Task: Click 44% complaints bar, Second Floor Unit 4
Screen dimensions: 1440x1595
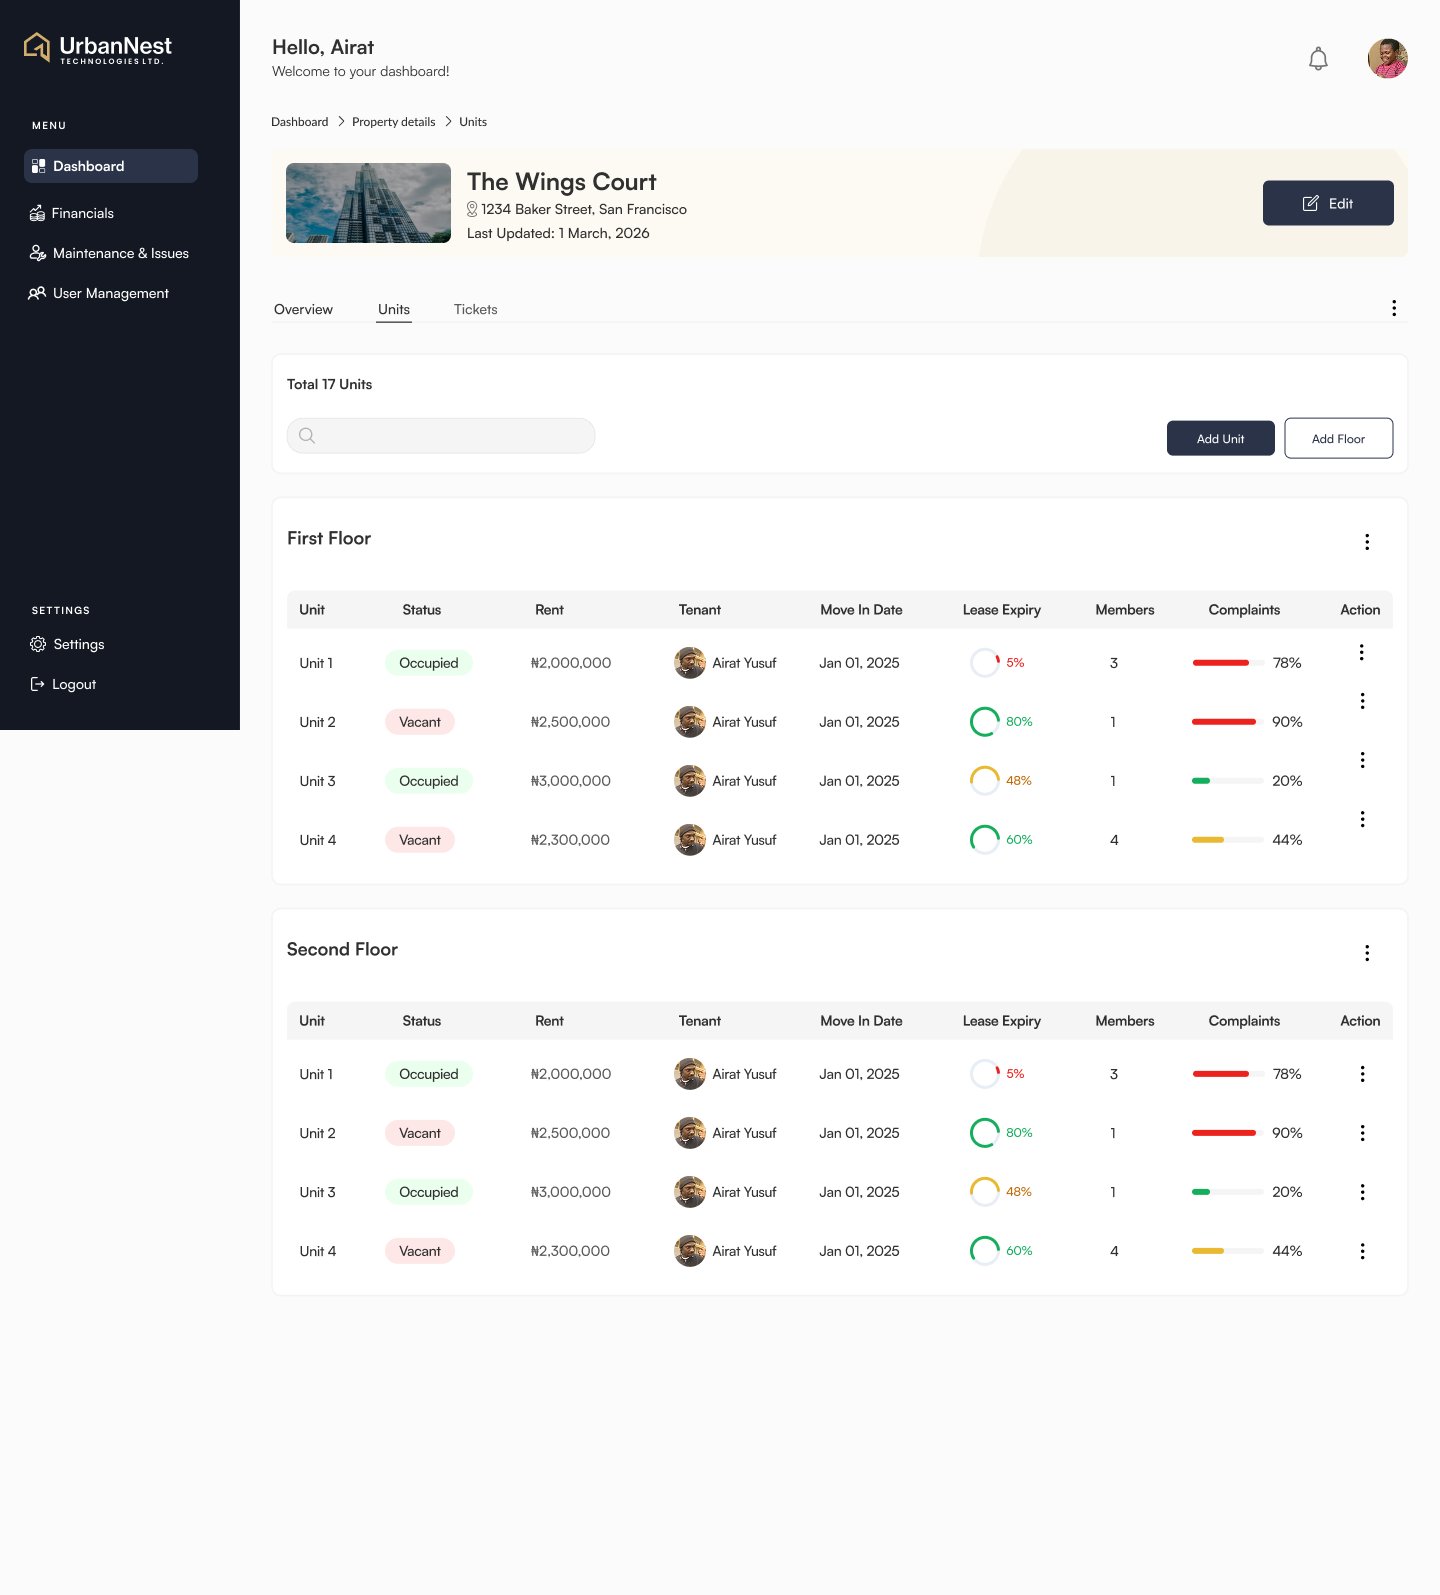Action: point(1227,1251)
